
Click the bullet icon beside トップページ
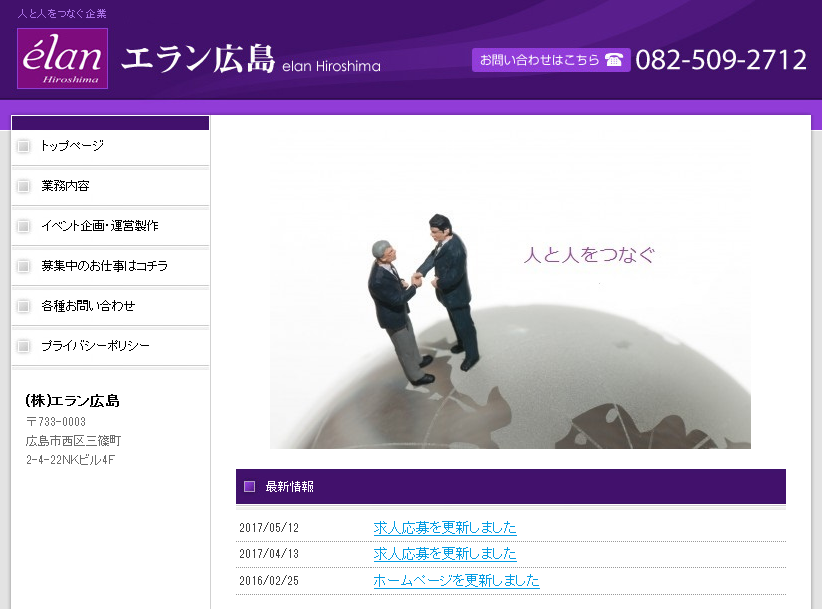(x=24, y=146)
